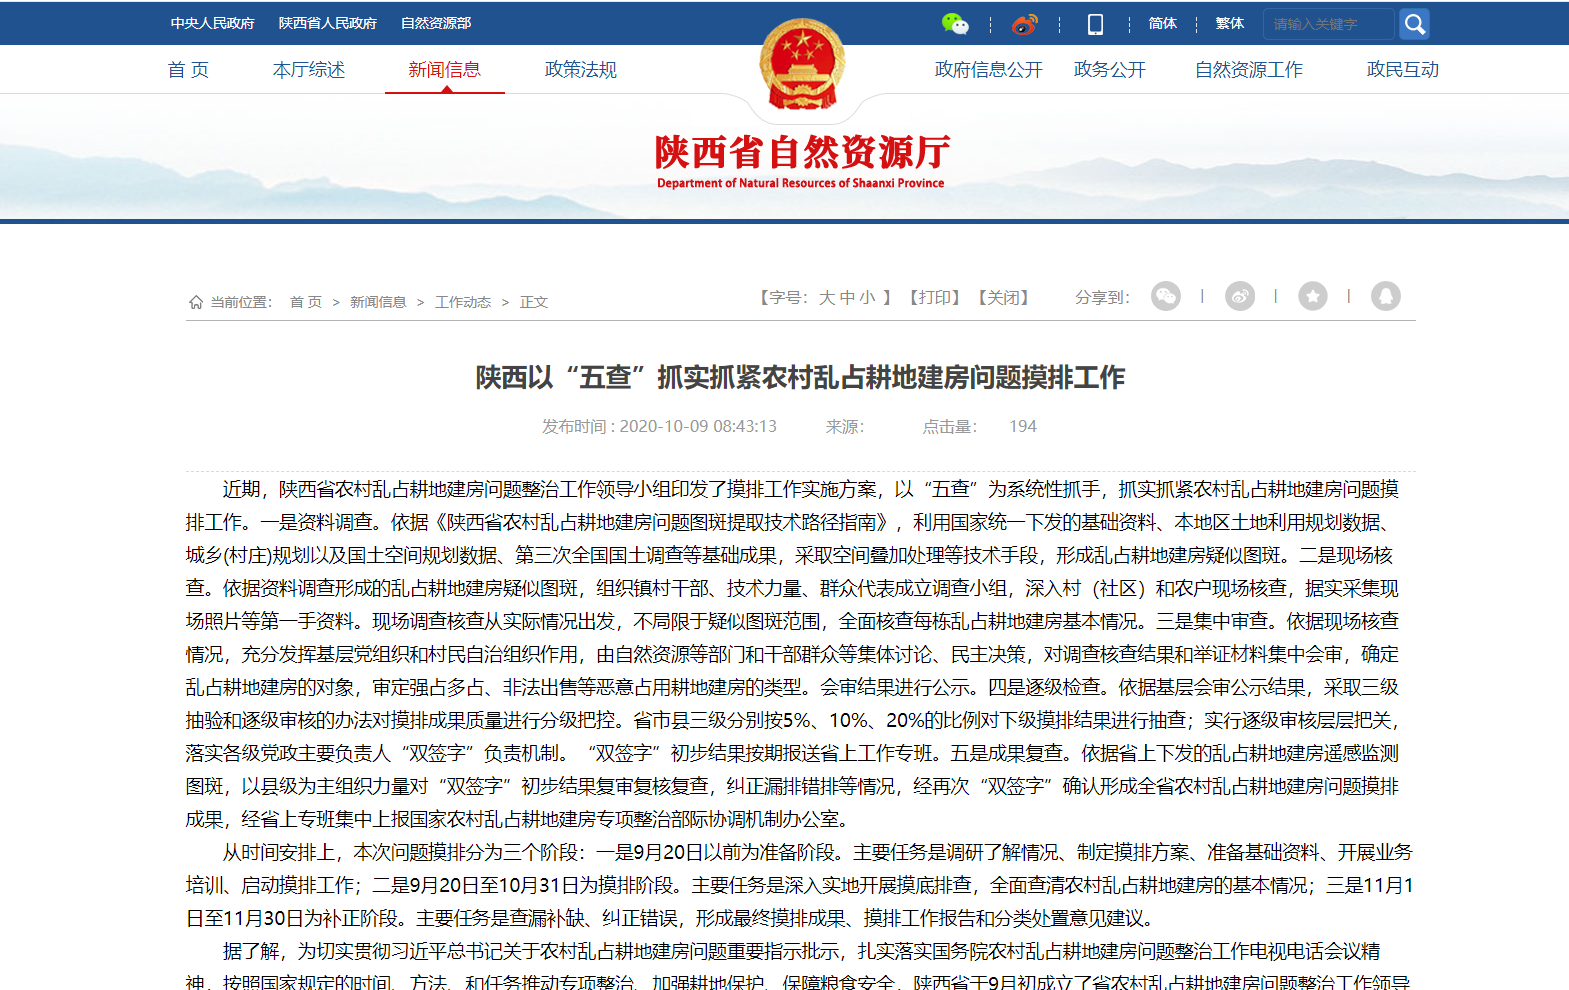Open 自然资源部 link

pos(436,23)
